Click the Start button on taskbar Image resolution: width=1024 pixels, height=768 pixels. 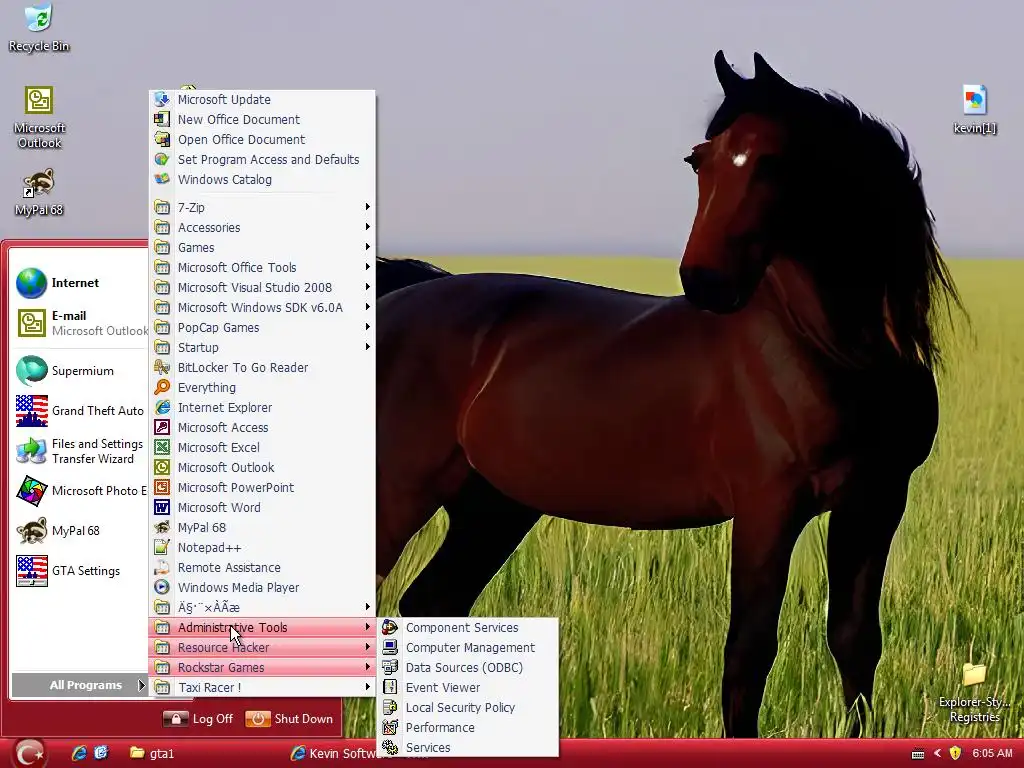pyautogui.click(x=28, y=753)
